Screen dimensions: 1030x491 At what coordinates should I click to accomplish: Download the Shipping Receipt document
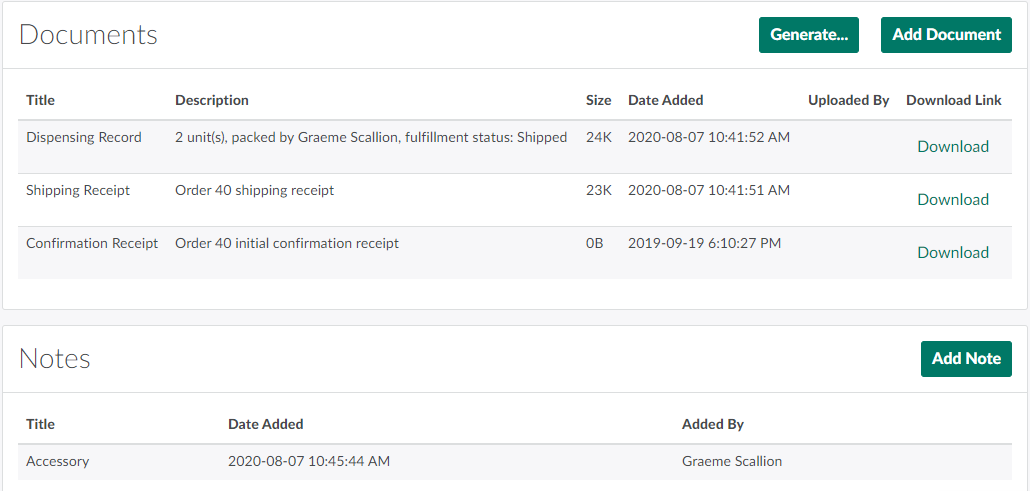point(953,200)
